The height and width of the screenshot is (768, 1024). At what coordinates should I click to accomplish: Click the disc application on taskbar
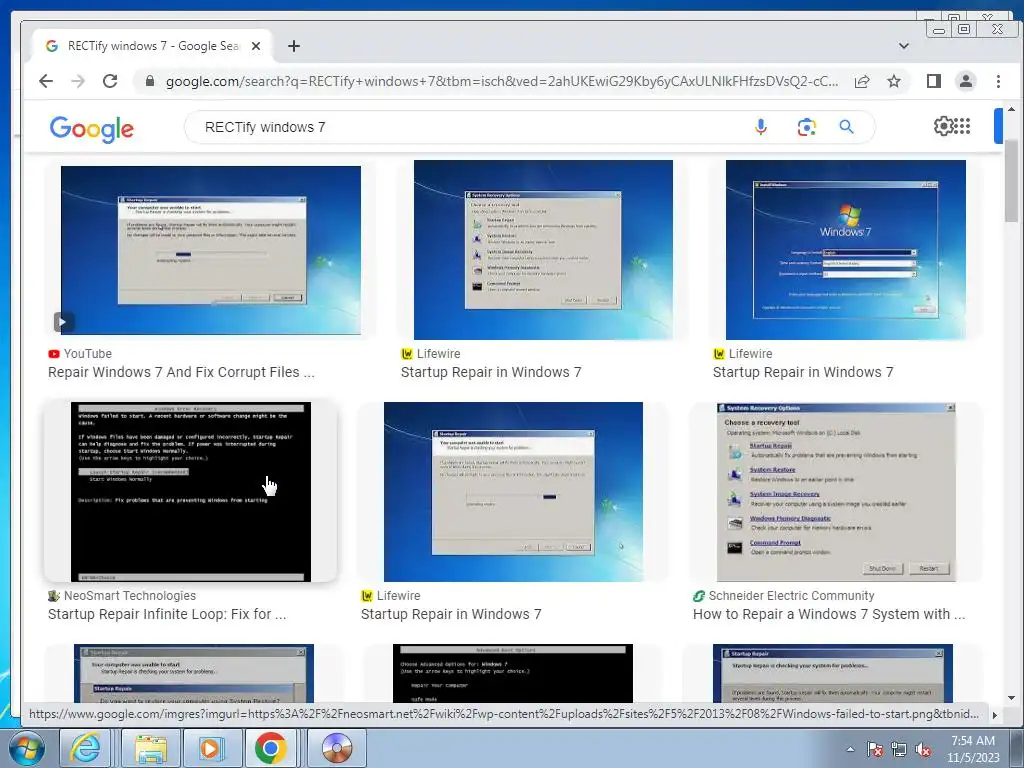point(336,748)
